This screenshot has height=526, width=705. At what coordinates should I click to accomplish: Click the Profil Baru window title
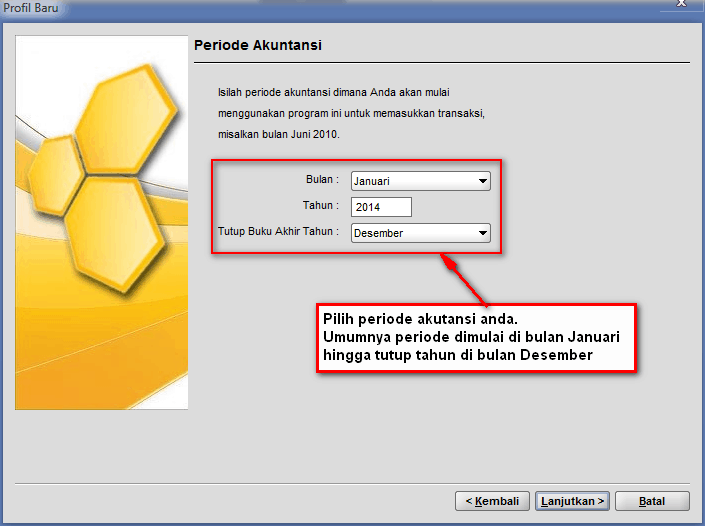pyautogui.click(x=31, y=8)
